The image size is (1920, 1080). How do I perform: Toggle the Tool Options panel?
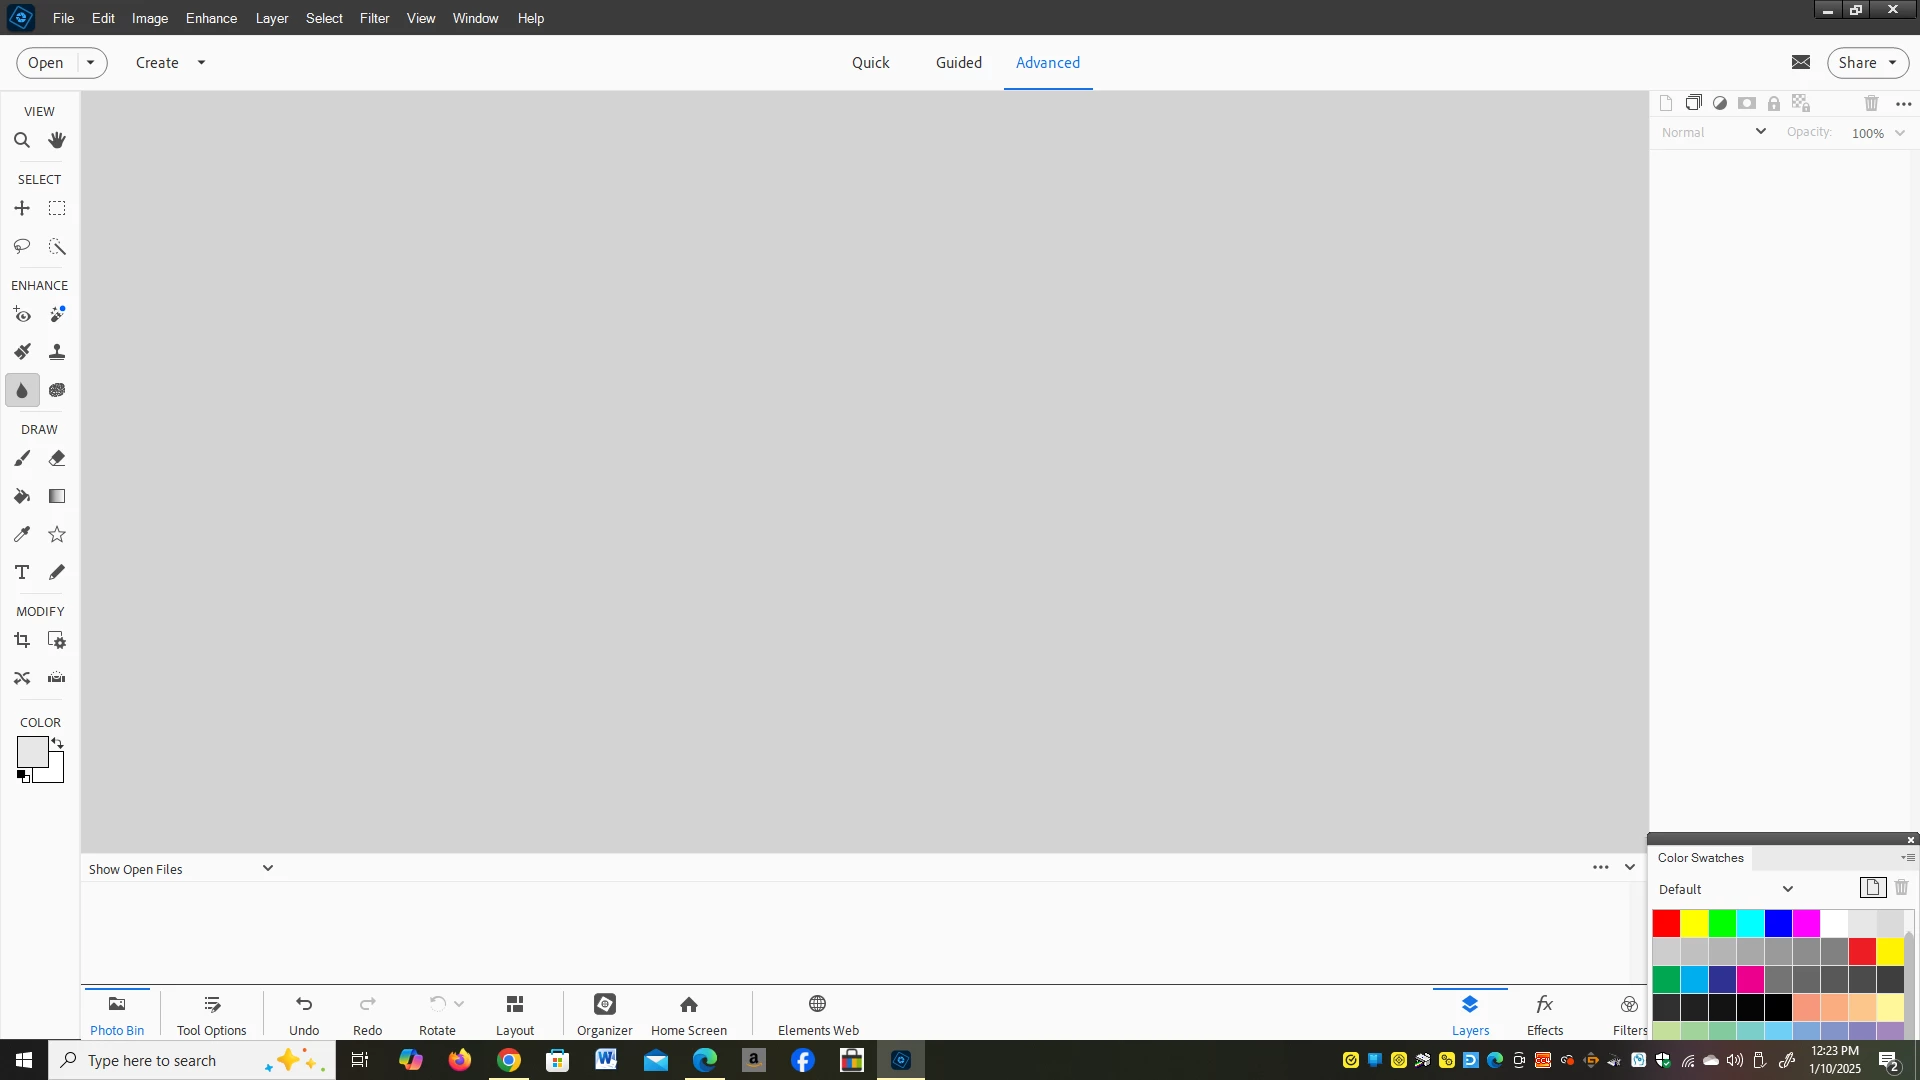(211, 1014)
